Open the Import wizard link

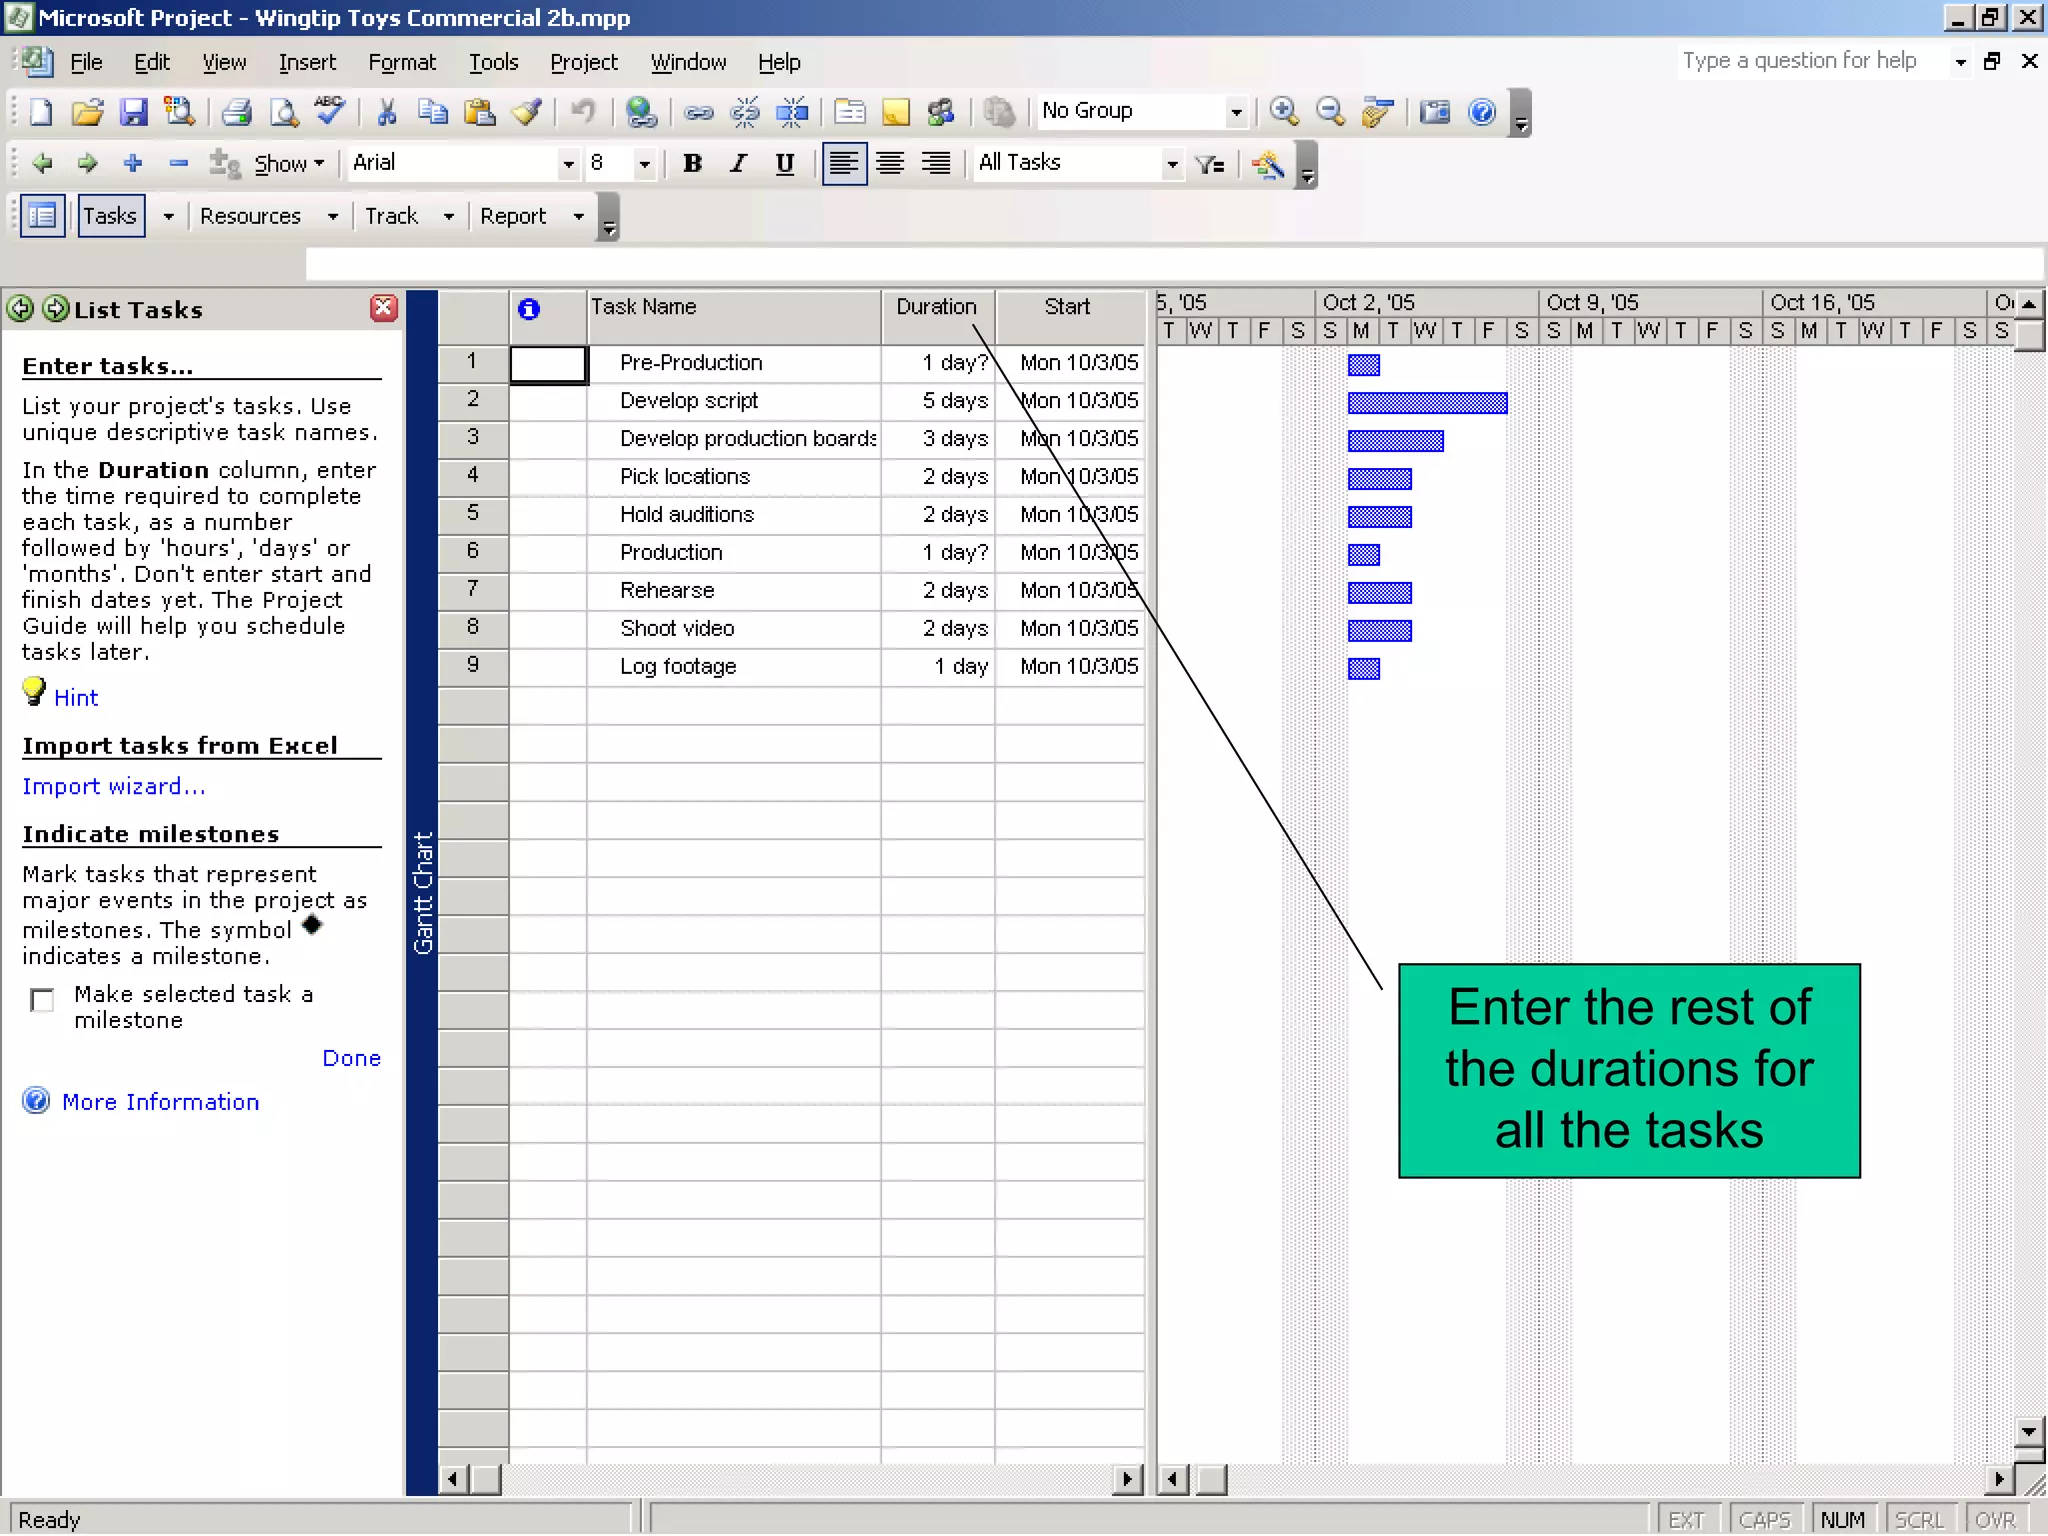(113, 786)
